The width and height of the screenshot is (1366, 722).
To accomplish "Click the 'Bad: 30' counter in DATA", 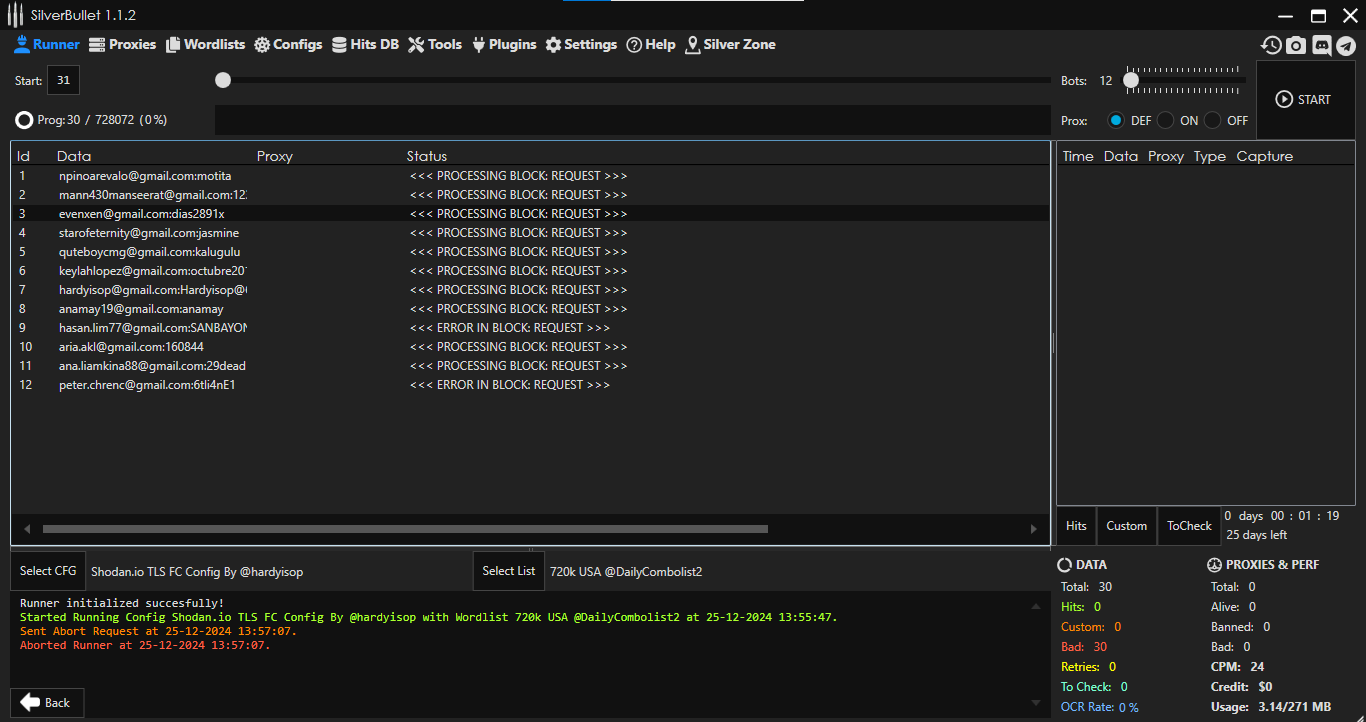I will [1084, 647].
